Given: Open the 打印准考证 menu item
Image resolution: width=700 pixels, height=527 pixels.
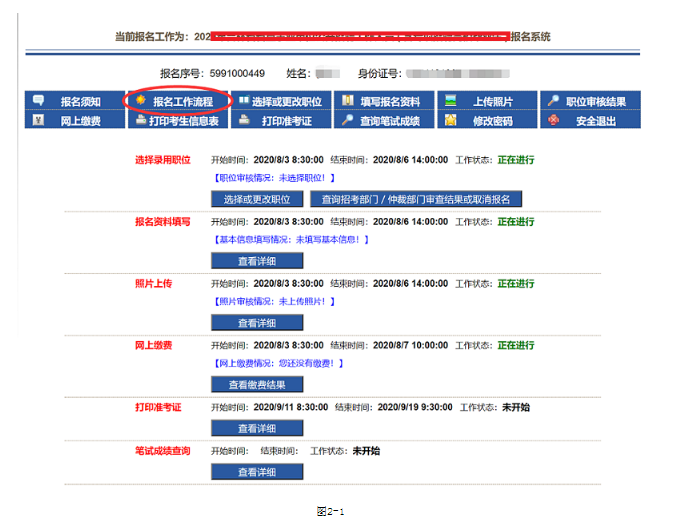Looking at the screenshot, I should point(286,121).
